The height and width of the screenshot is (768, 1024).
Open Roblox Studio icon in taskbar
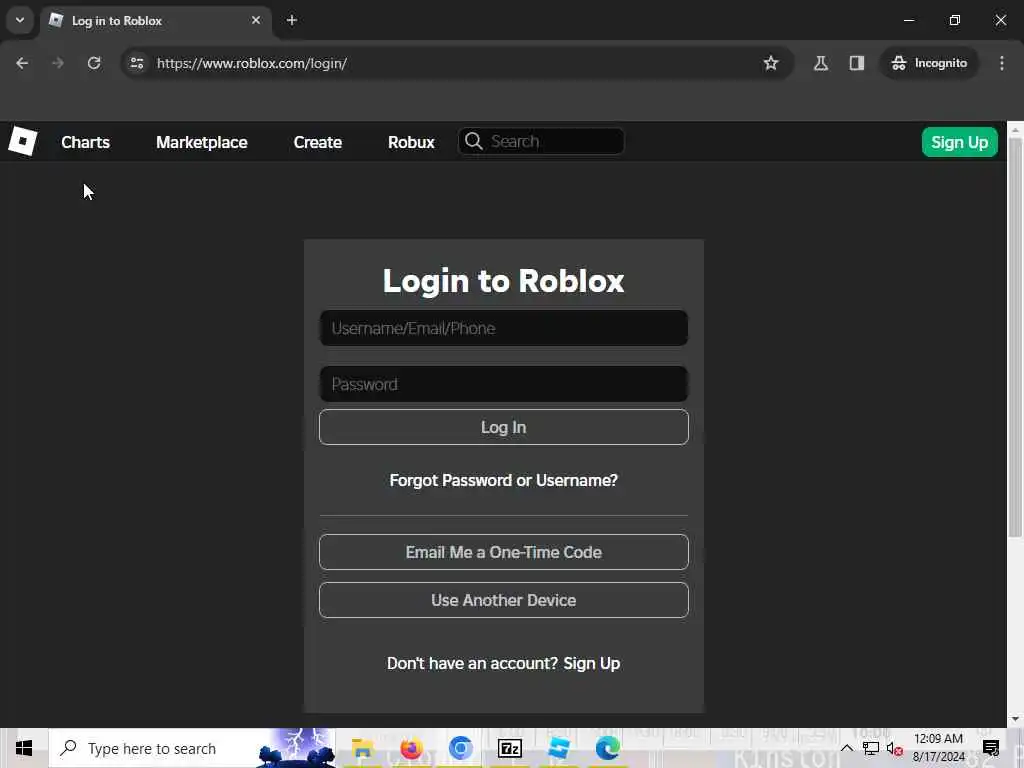tap(559, 748)
